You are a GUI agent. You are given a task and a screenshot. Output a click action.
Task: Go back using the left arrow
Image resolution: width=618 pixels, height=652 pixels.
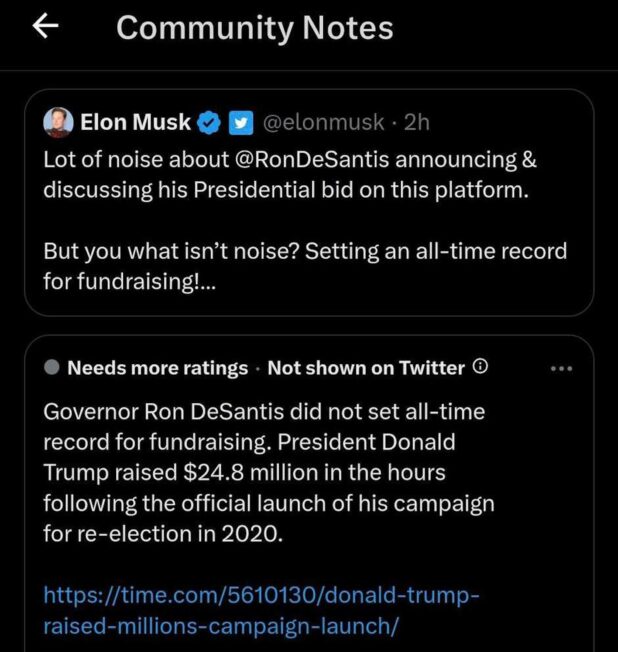coord(44,28)
